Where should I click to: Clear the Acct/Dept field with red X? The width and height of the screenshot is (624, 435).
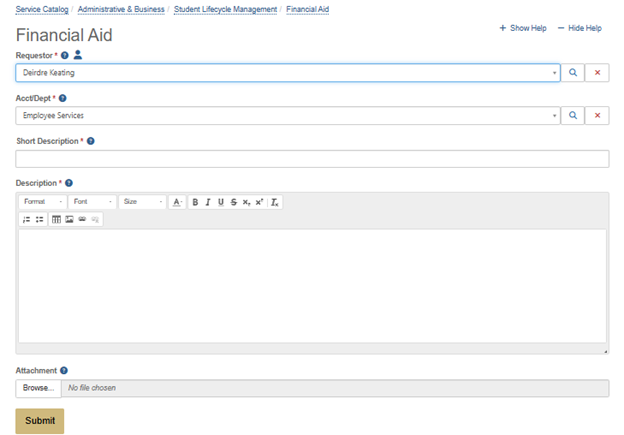pyautogui.click(x=597, y=115)
